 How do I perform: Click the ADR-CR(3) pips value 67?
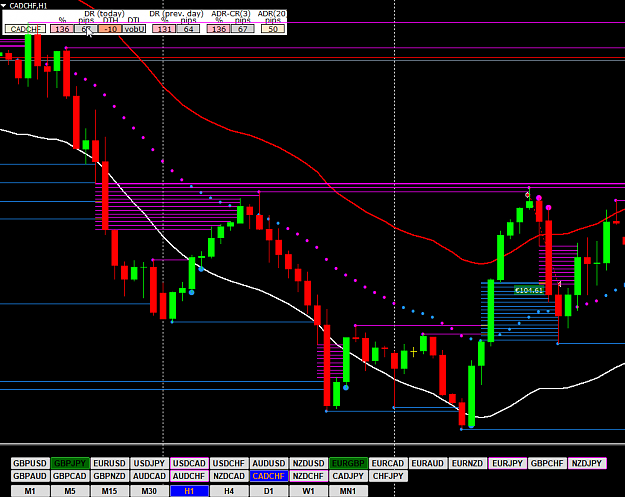pos(242,29)
